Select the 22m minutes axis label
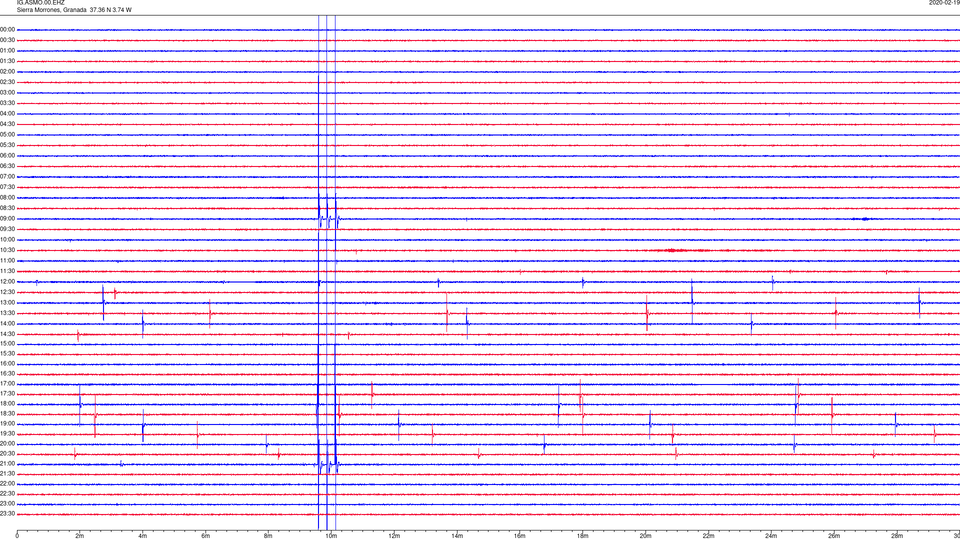 click(708, 536)
